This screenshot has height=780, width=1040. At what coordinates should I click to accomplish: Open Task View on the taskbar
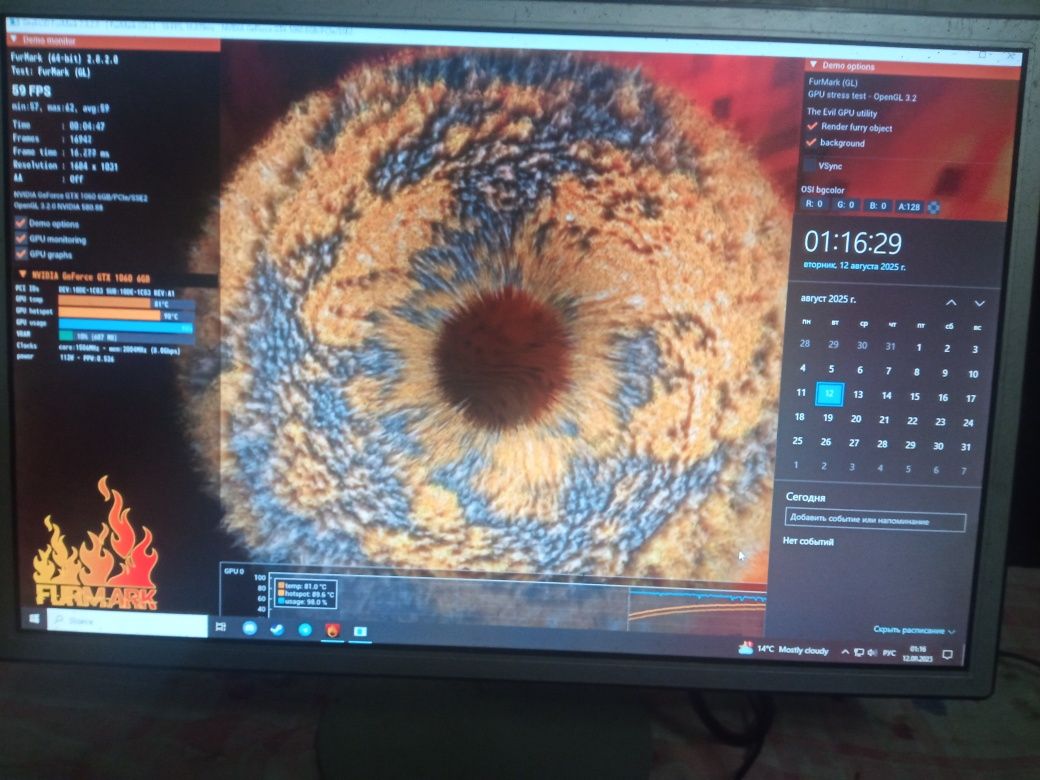point(221,626)
